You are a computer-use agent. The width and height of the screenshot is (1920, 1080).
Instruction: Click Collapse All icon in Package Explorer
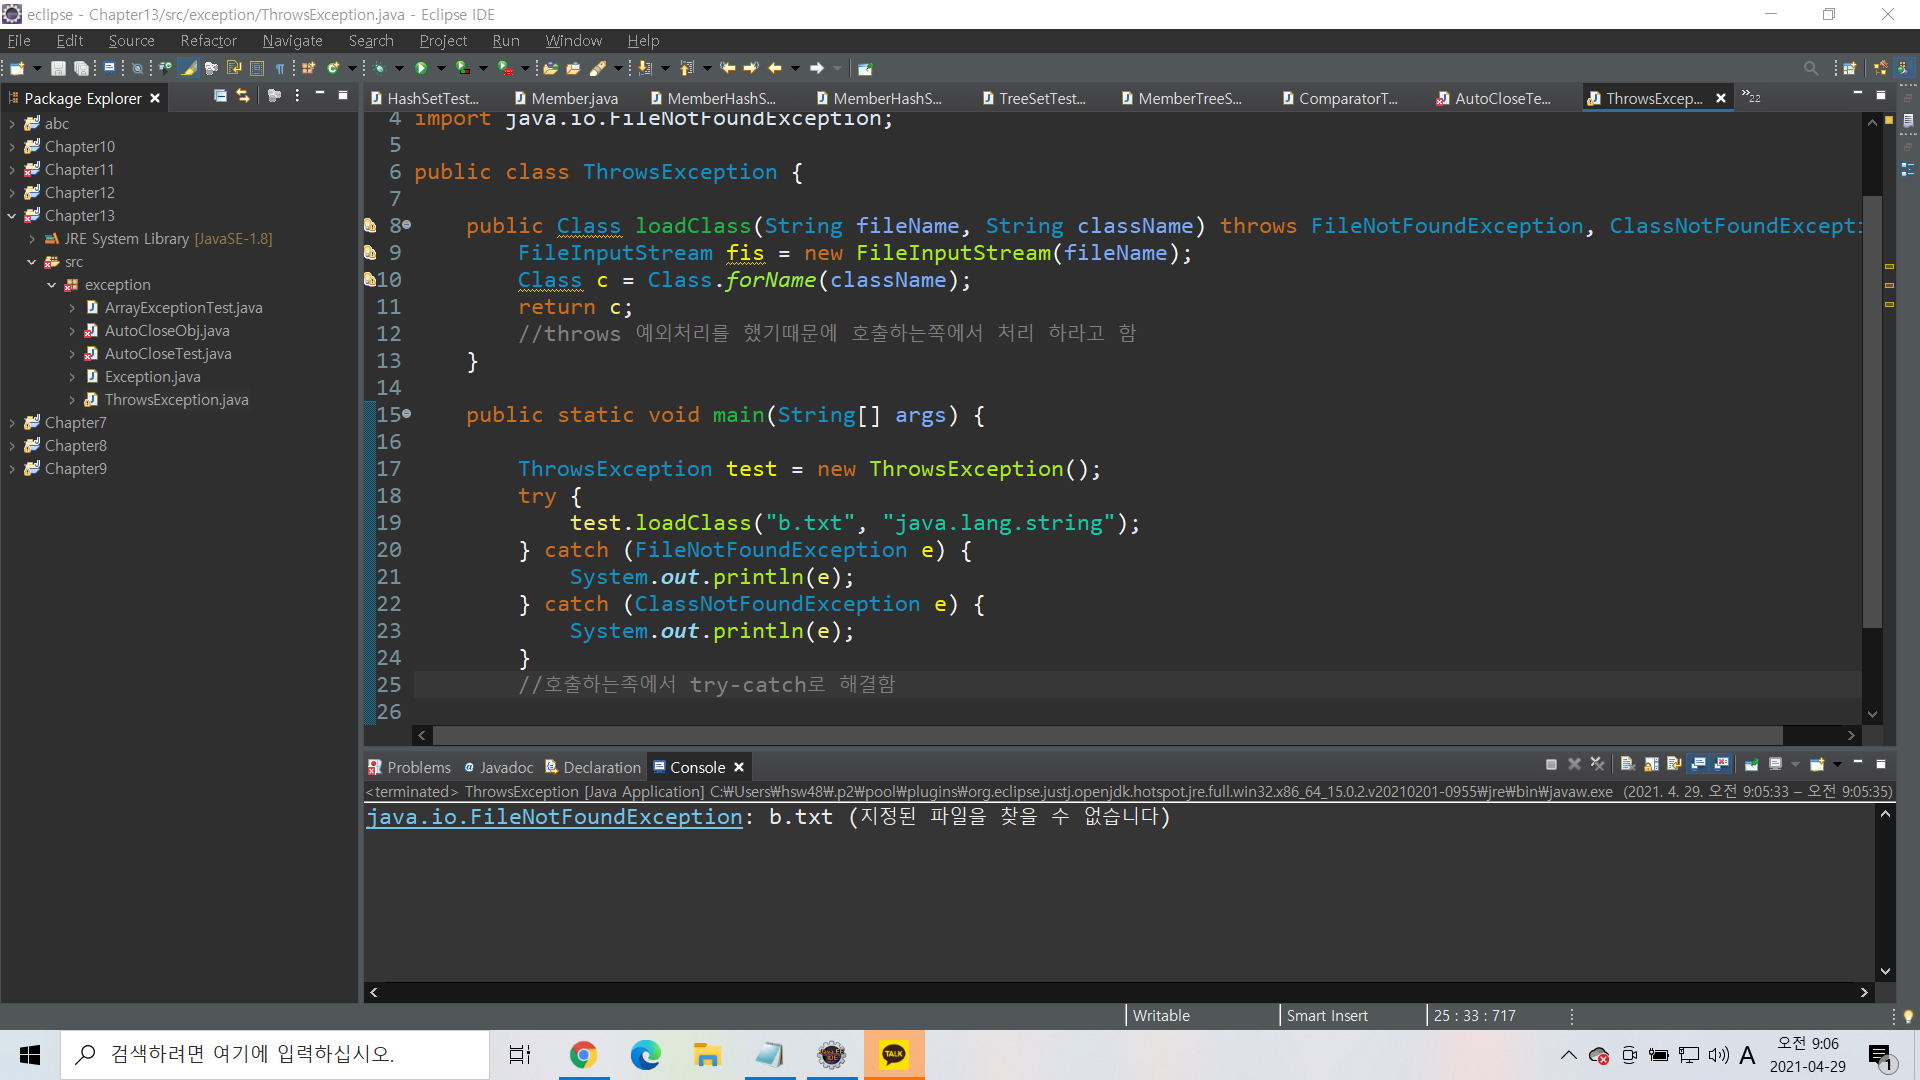(x=220, y=96)
